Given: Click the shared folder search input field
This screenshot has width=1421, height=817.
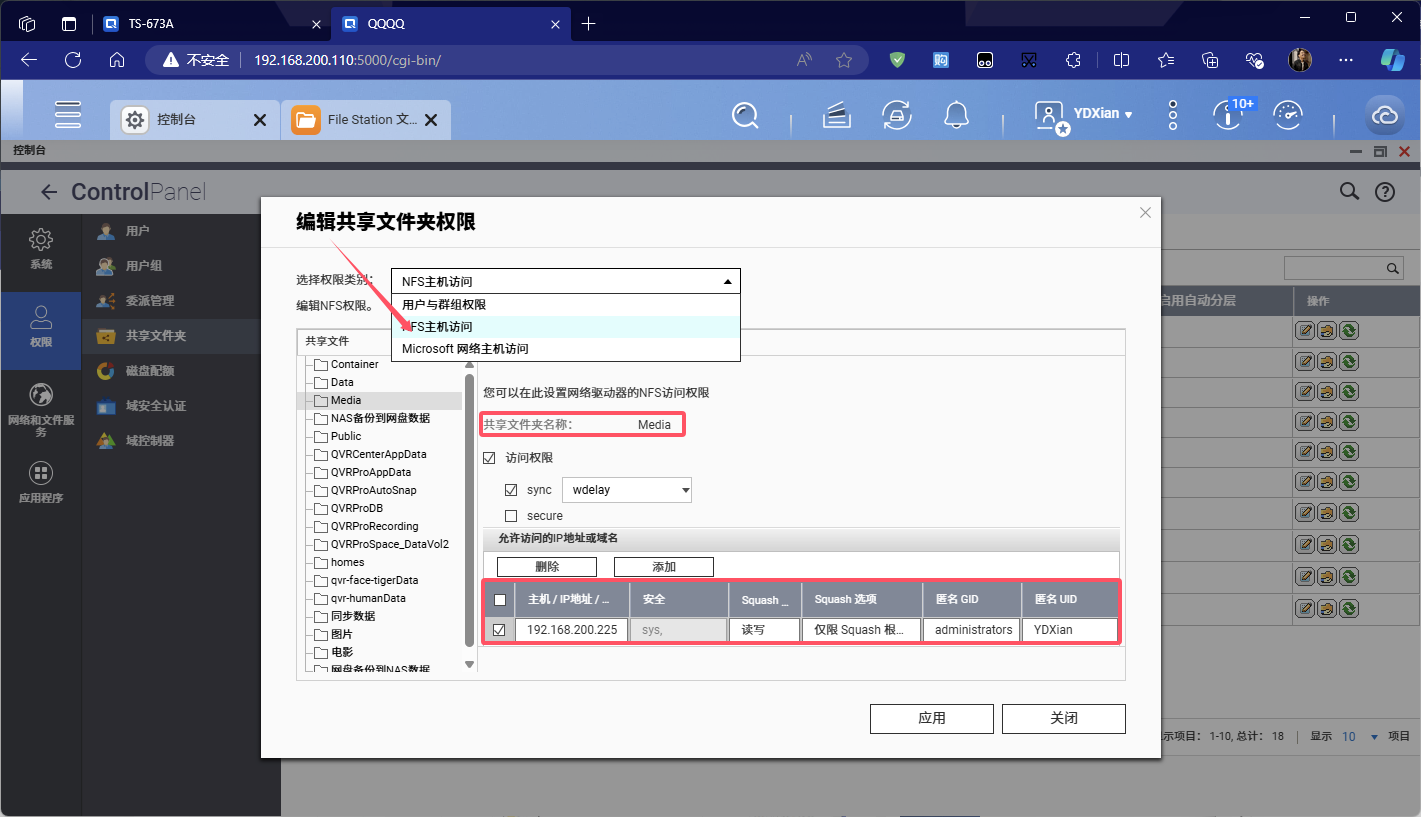Looking at the screenshot, I should (1344, 268).
